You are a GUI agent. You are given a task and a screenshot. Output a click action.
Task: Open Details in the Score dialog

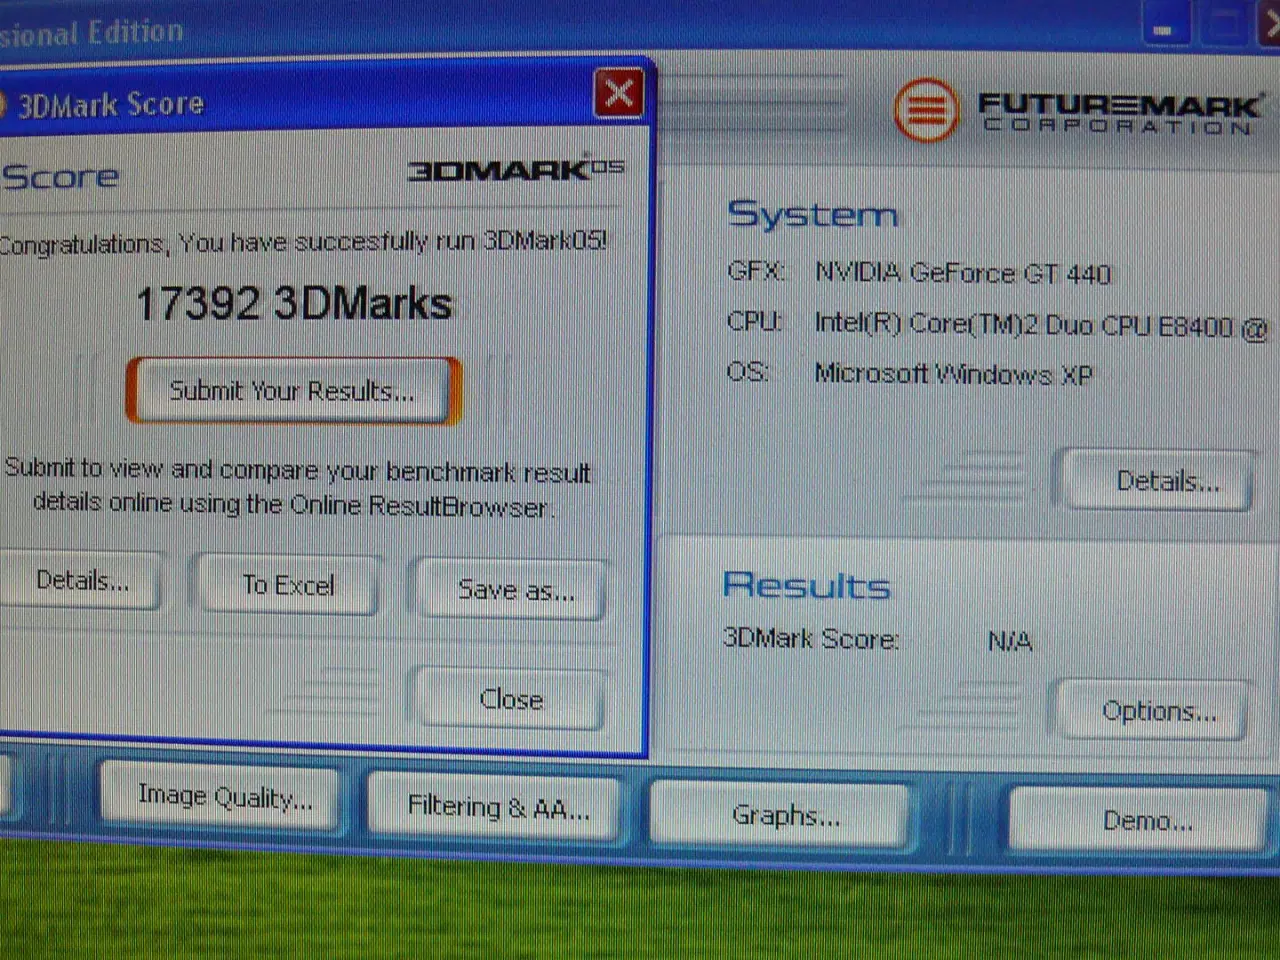(x=82, y=581)
